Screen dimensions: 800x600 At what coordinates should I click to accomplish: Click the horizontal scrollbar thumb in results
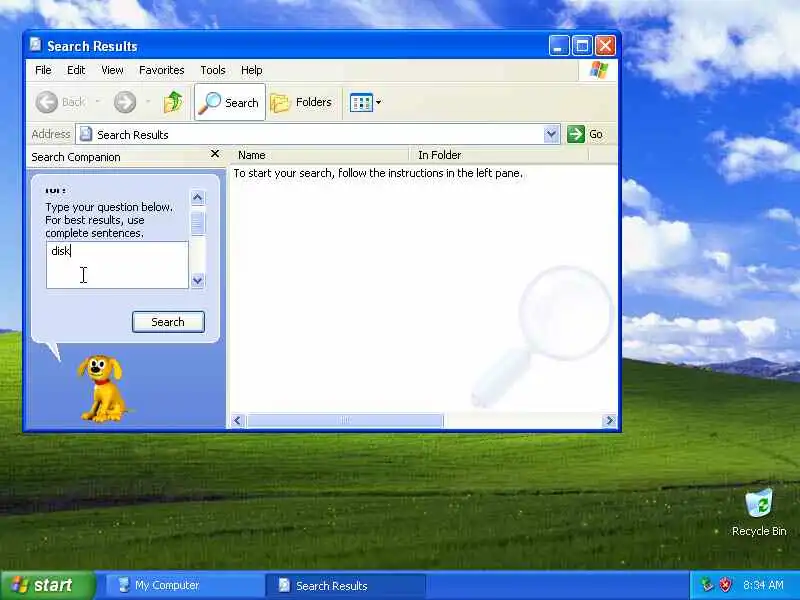pyautogui.click(x=345, y=420)
